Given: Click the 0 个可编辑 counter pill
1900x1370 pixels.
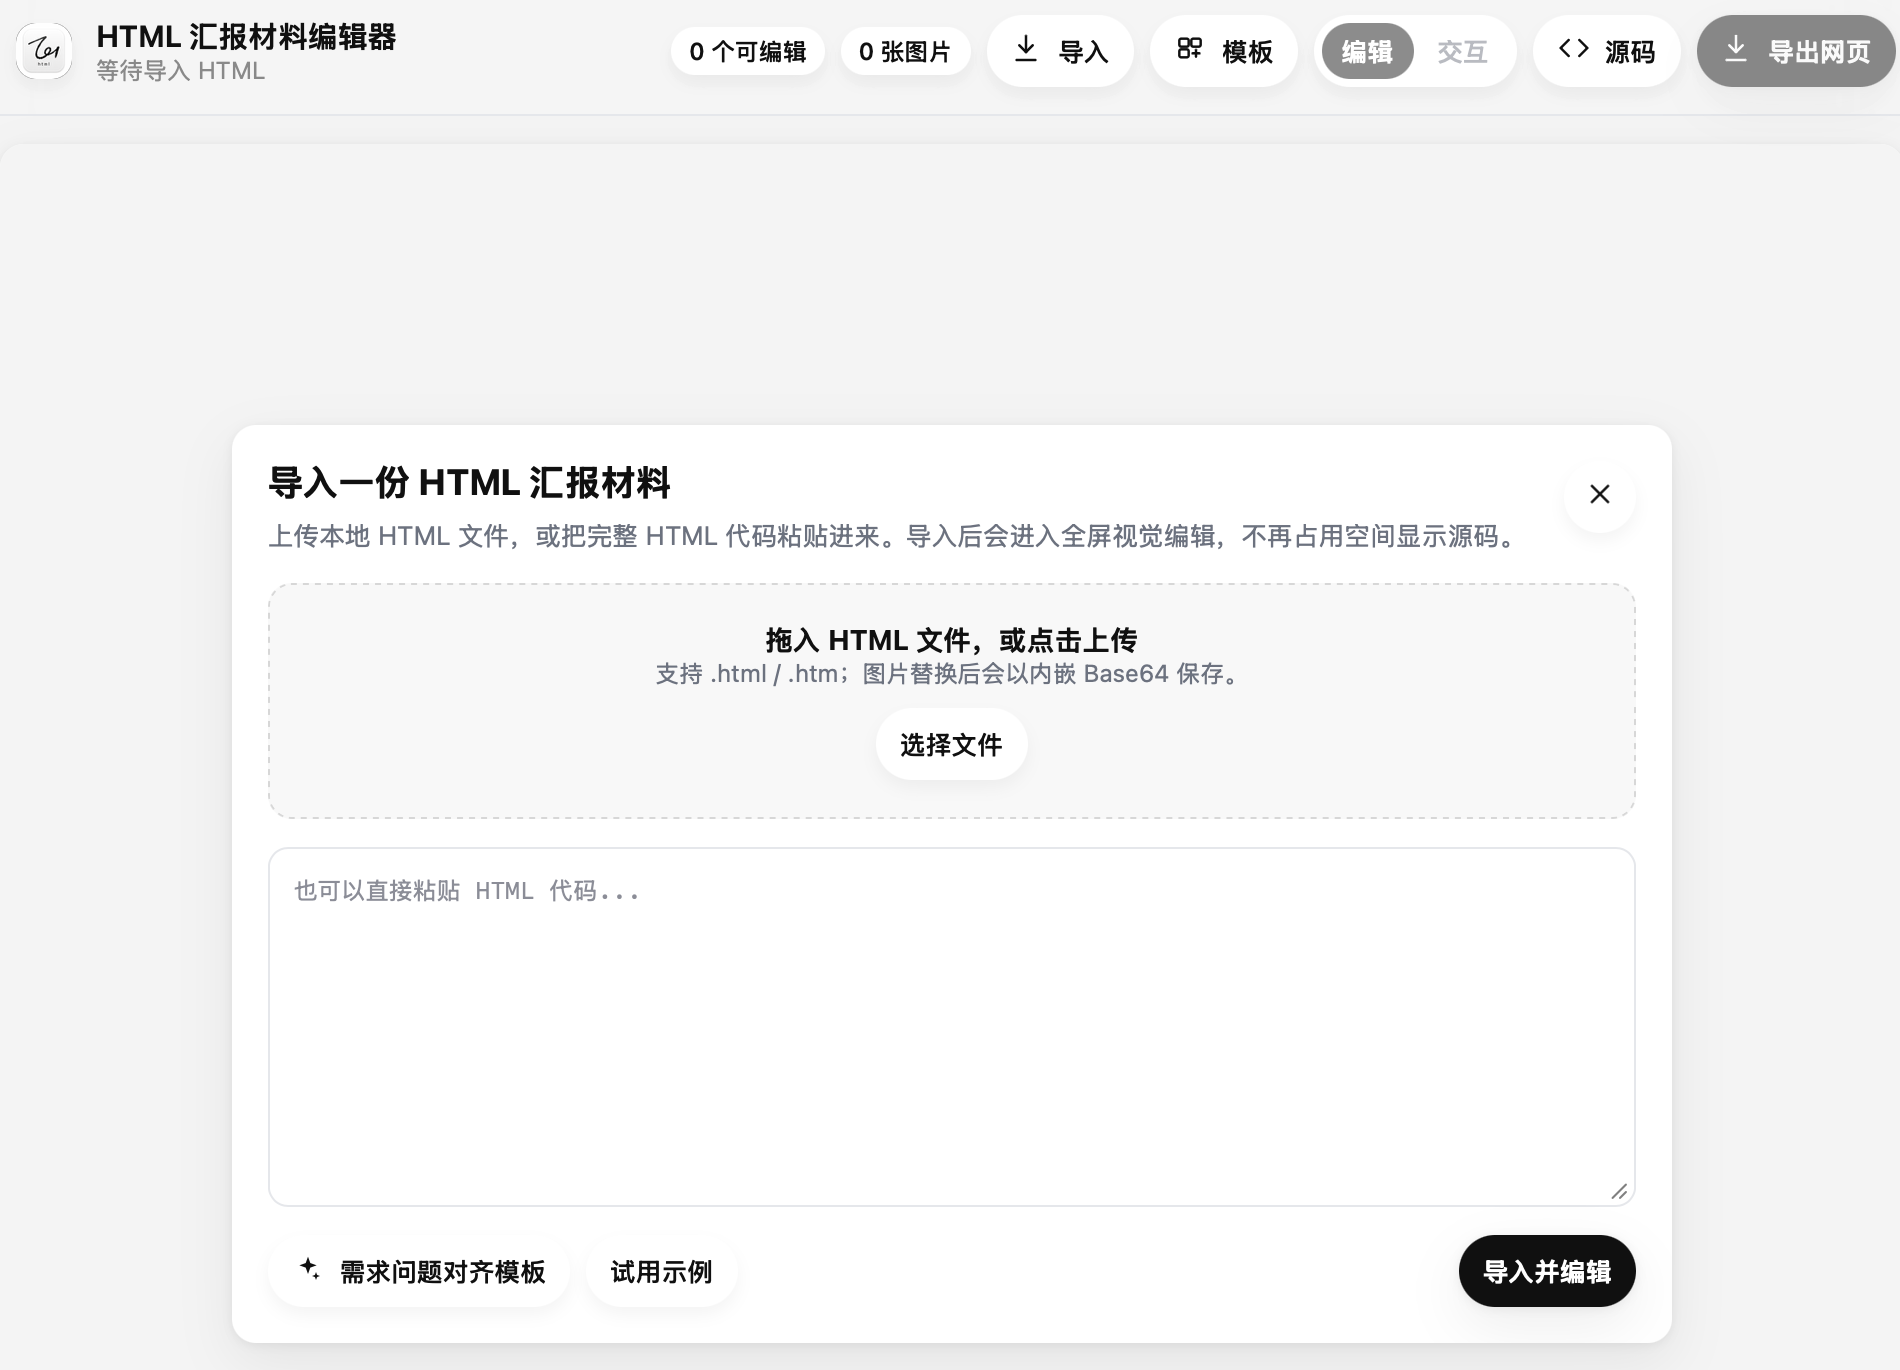Looking at the screenshot, I should point(748,51).
